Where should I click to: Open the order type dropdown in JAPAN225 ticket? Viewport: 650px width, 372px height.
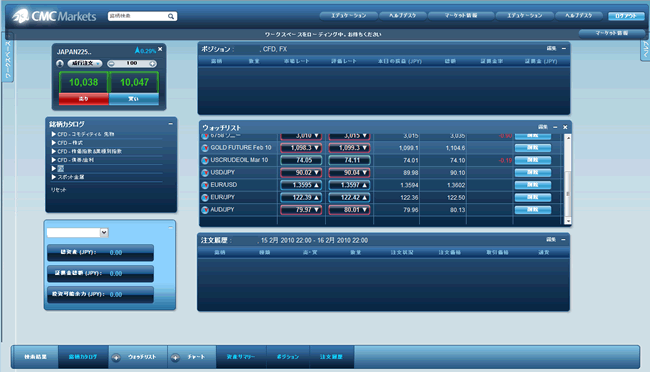point(85,63)
